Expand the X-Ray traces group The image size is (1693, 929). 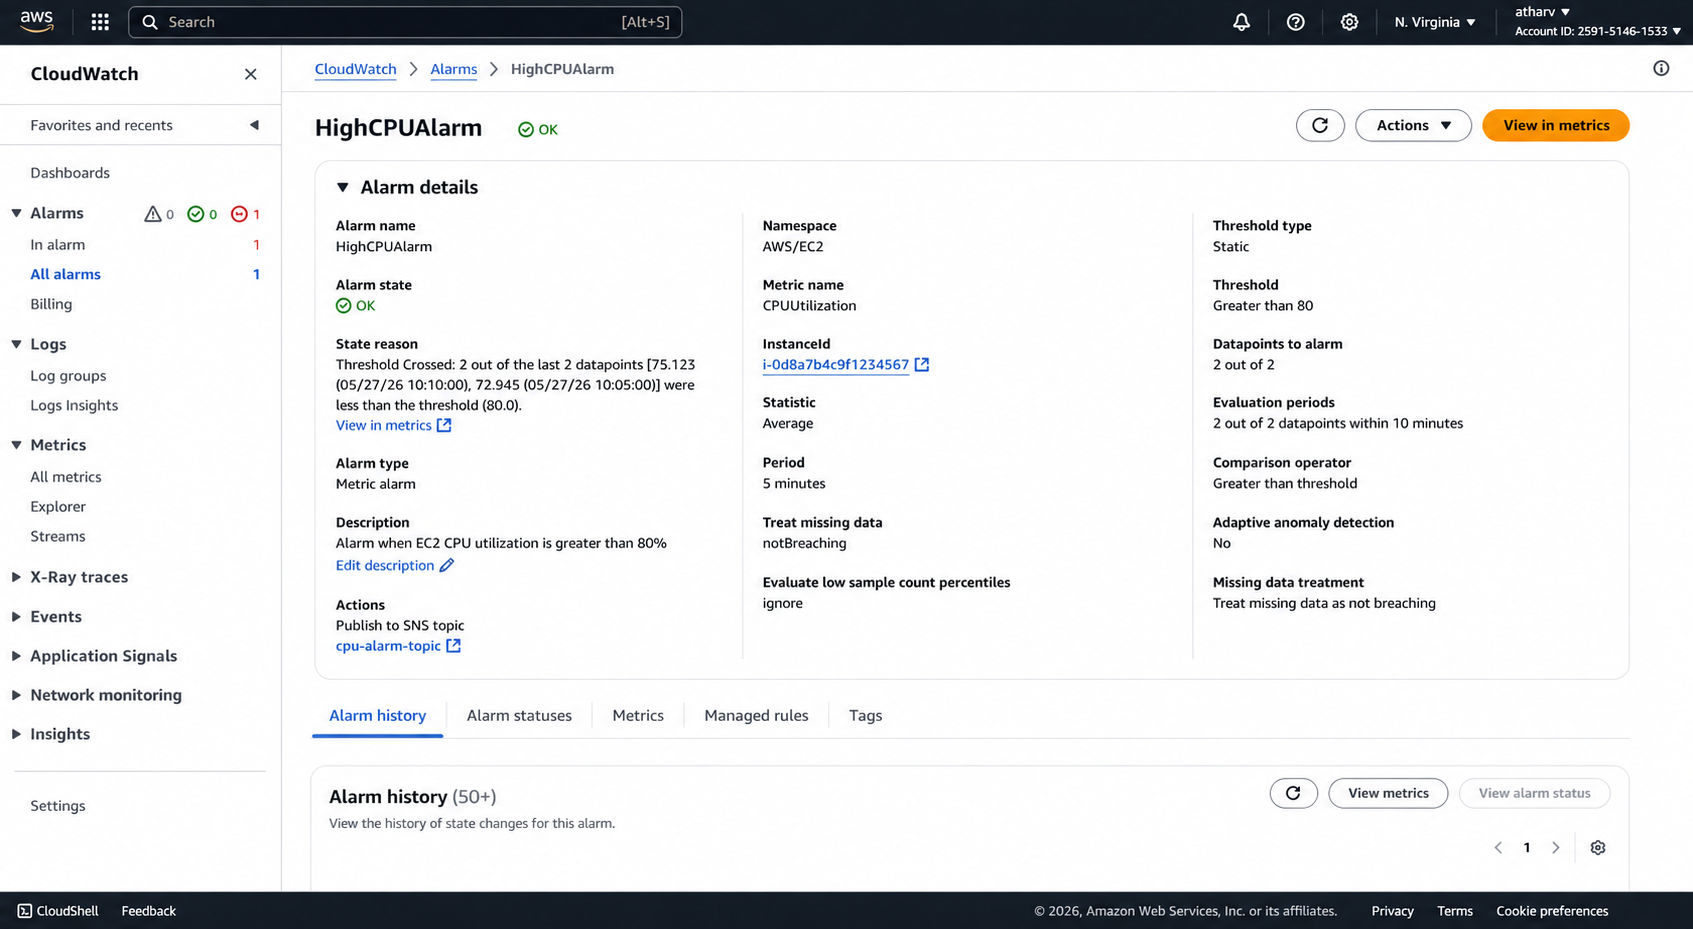coord(17,577)
